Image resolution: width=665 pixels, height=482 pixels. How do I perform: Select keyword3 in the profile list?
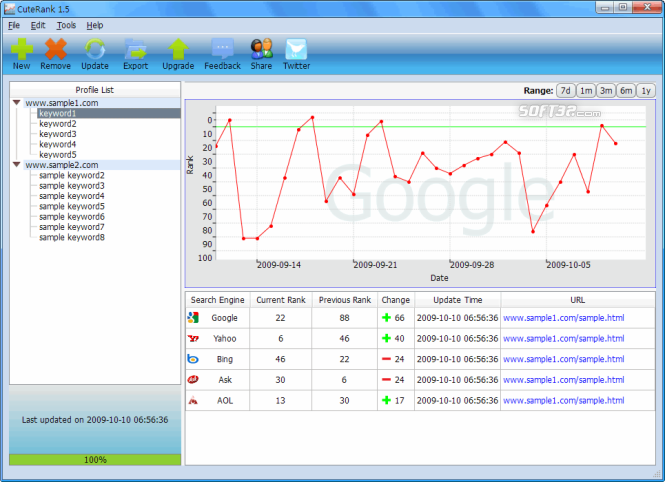click(x=58, y=134)
